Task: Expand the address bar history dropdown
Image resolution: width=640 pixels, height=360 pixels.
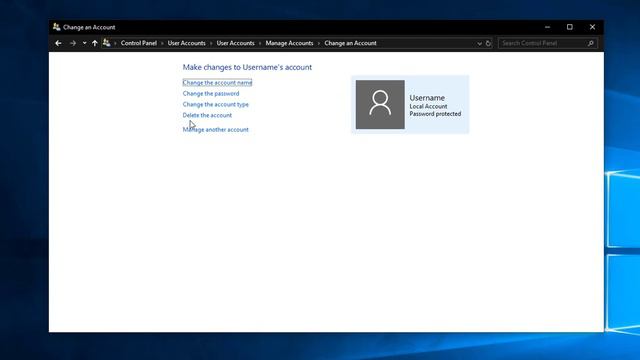Action: pyautogui.click(x=479, y=43)
